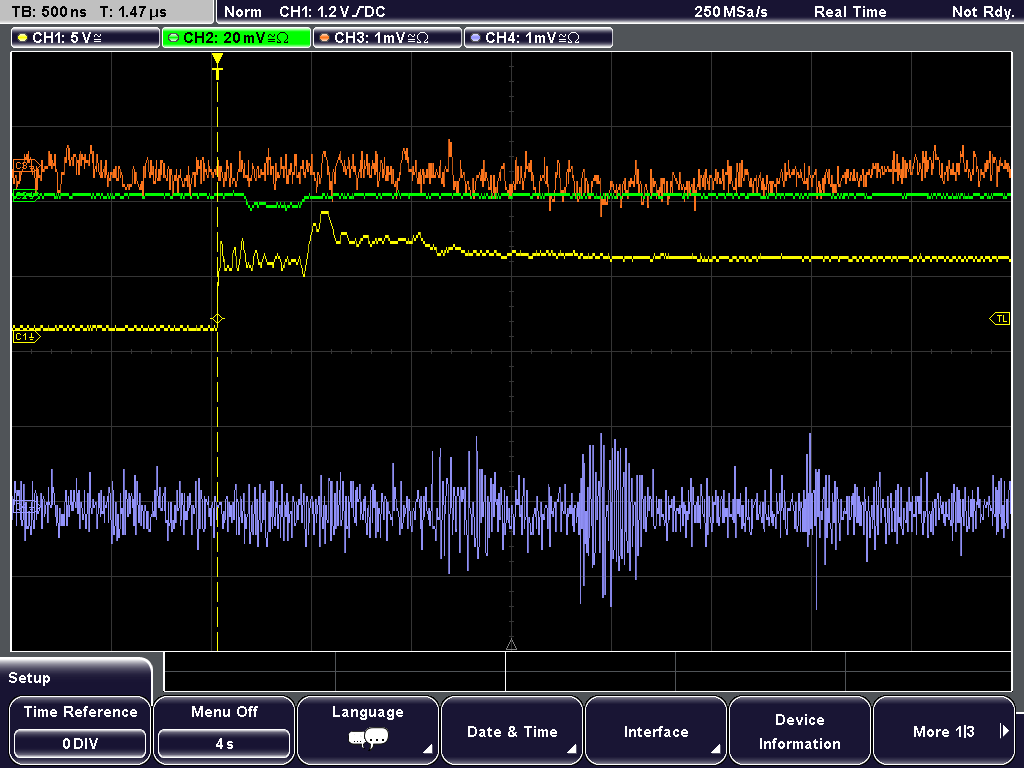This screenshot has height=768, width=1024.
Task: Select the CH1: 5 V channel label
Action: click(x=86, y=38)
